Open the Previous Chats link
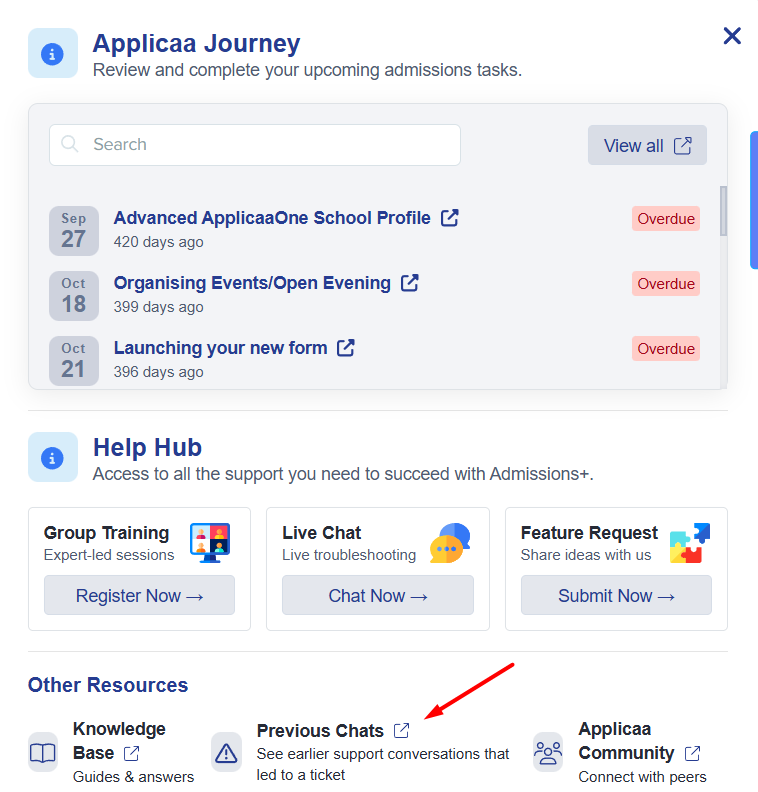The width and height of the screenshot is (758, 792). (320, 731)
